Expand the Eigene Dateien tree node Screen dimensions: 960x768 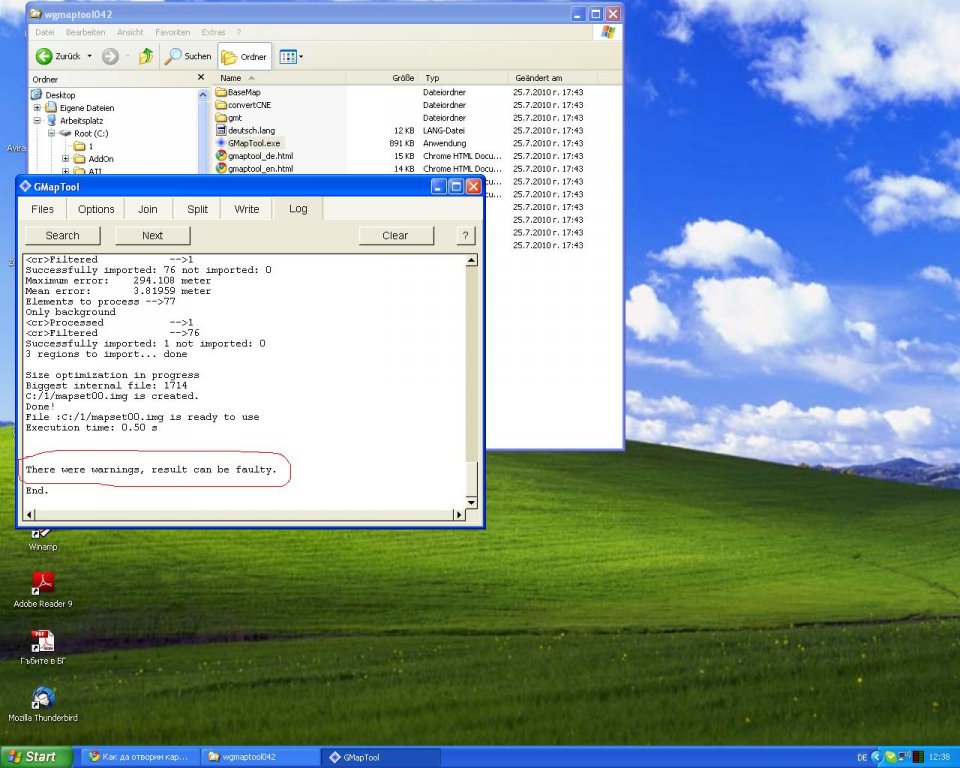(x=37, y=108)
